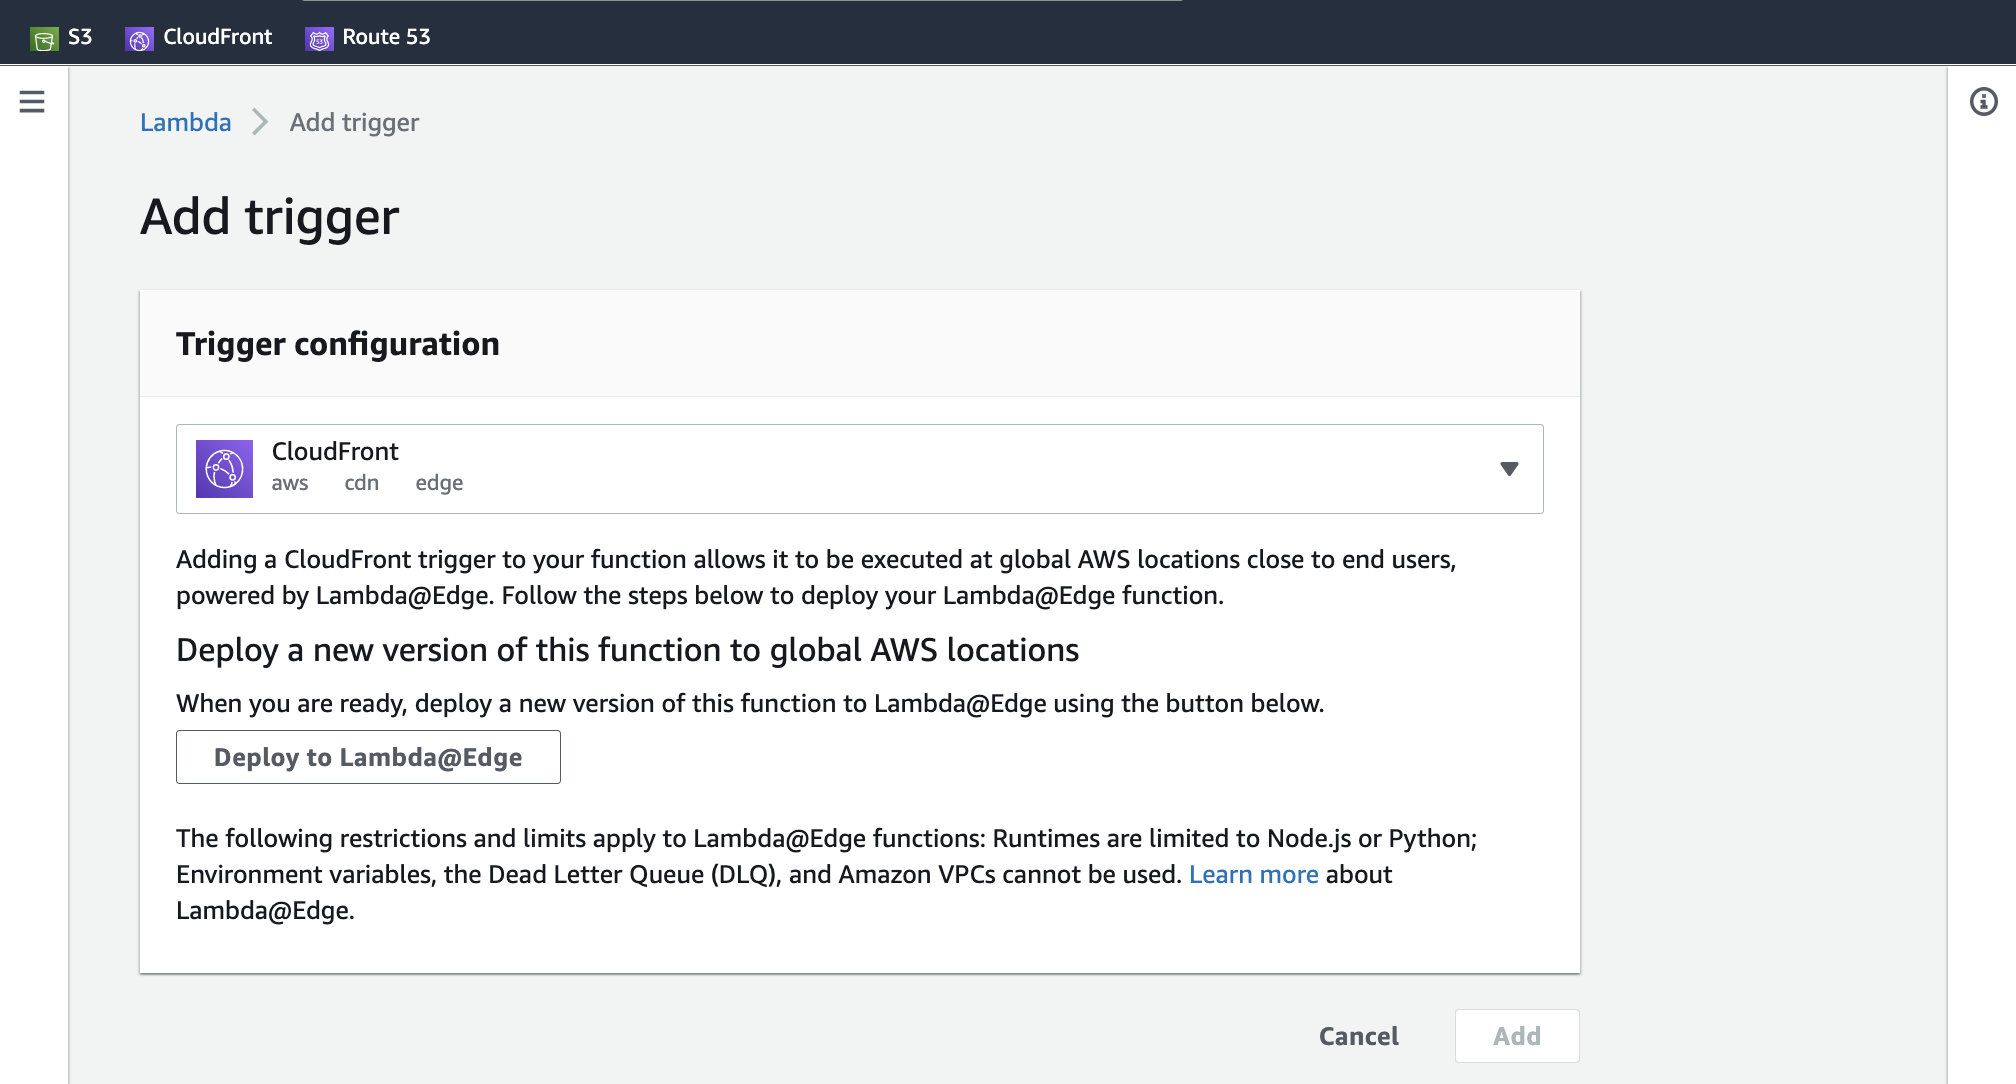2016x1084 pixels.
Task: Go to S3 service shortcut label
Action: 80,37
